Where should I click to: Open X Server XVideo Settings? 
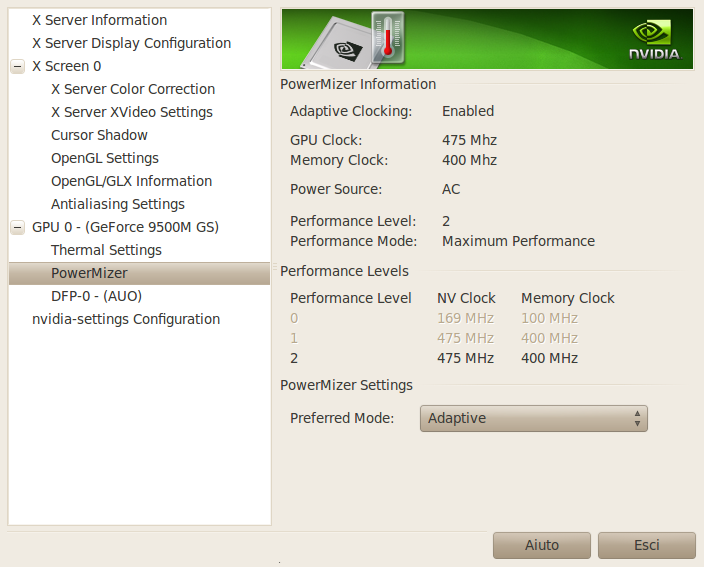(x=131, y=112)
